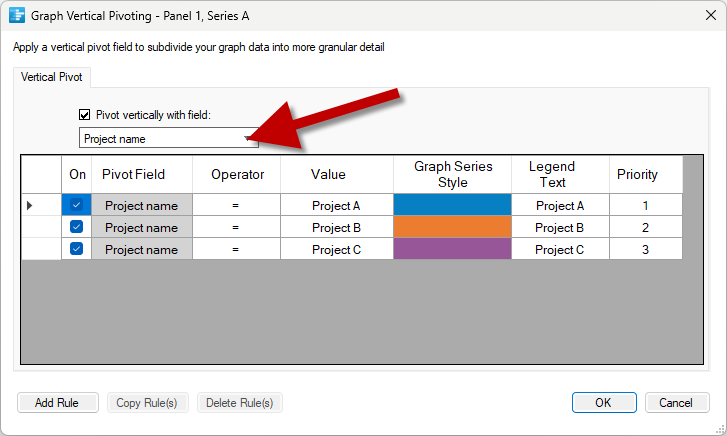The height and width of the screenshot is (436, 727).
Task: Click the Copy Rule(s) button
Action: [147, 402]
